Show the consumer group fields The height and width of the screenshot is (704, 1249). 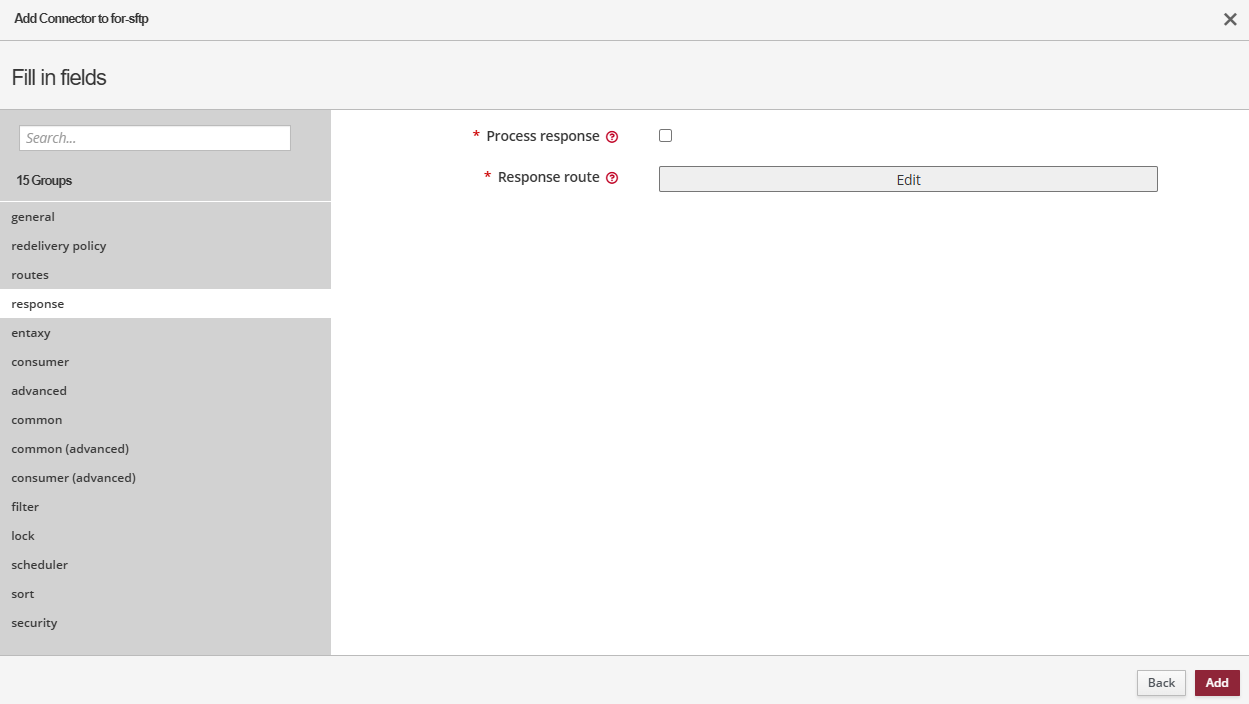pyautogui.click(x=40, y=362)
